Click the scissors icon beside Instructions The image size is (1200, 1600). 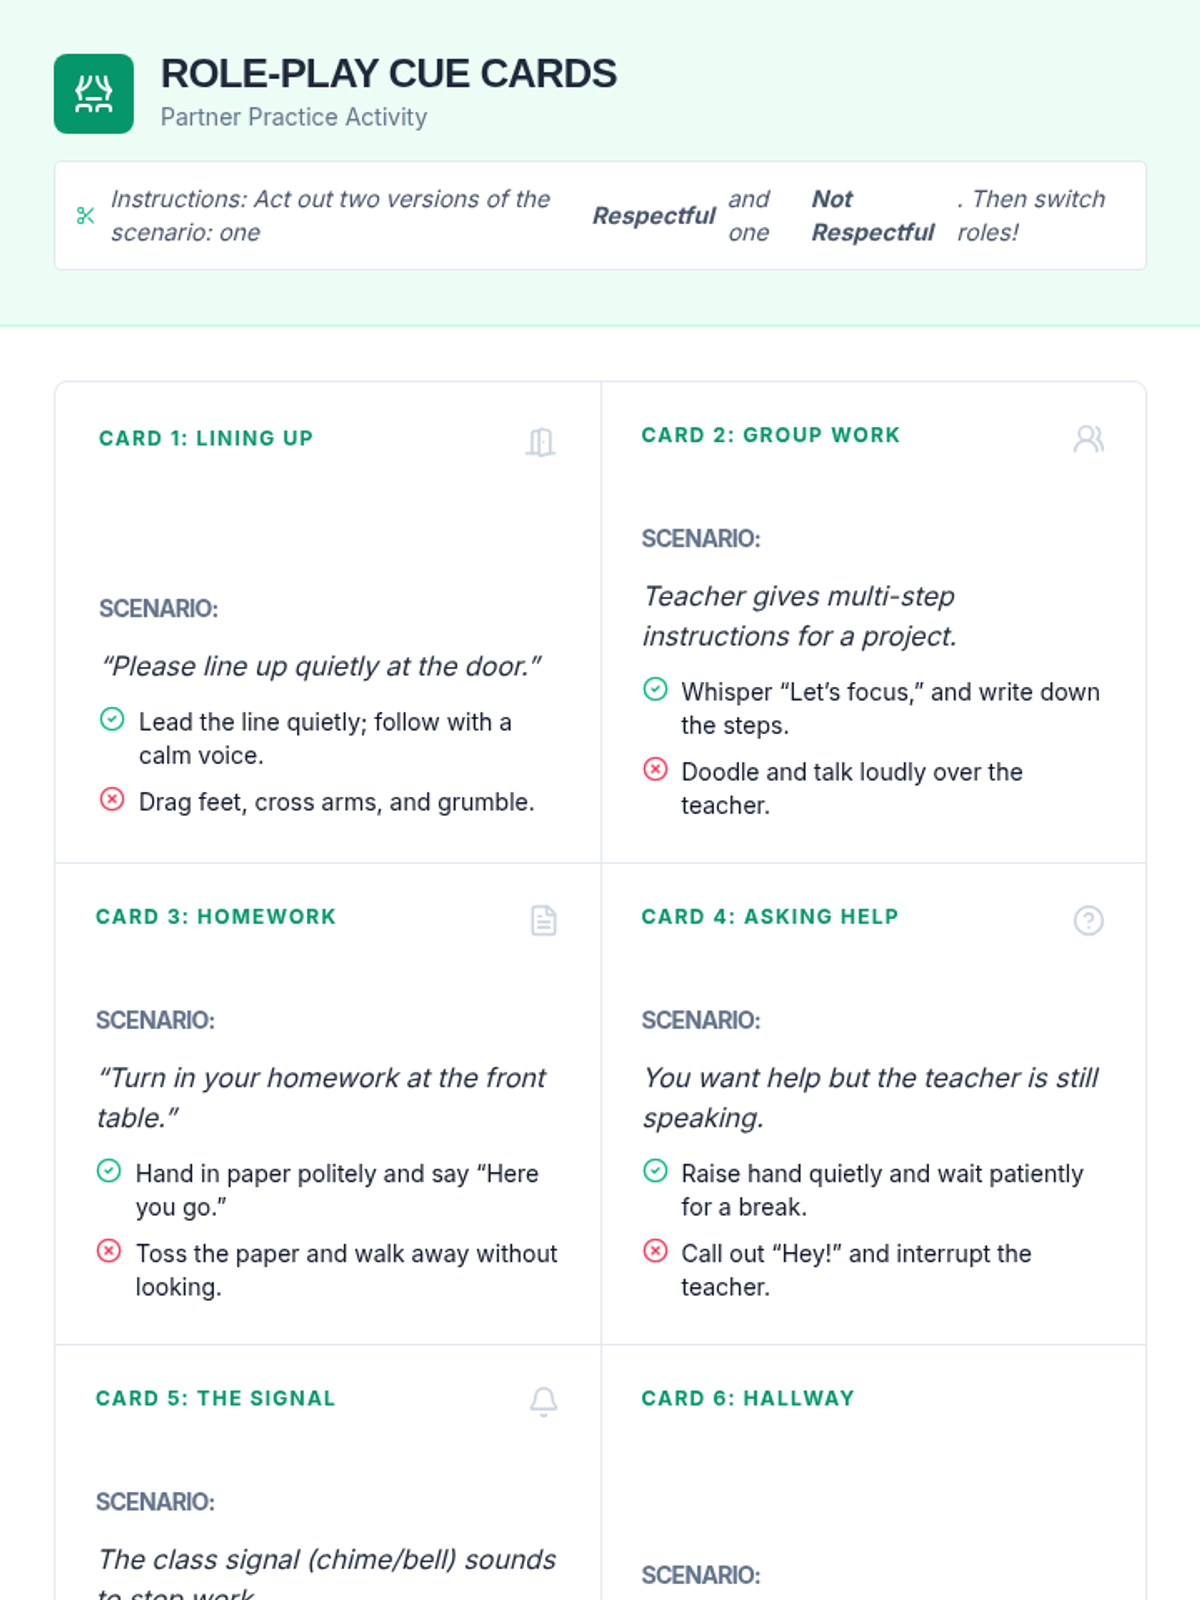(x=86, y=216)
